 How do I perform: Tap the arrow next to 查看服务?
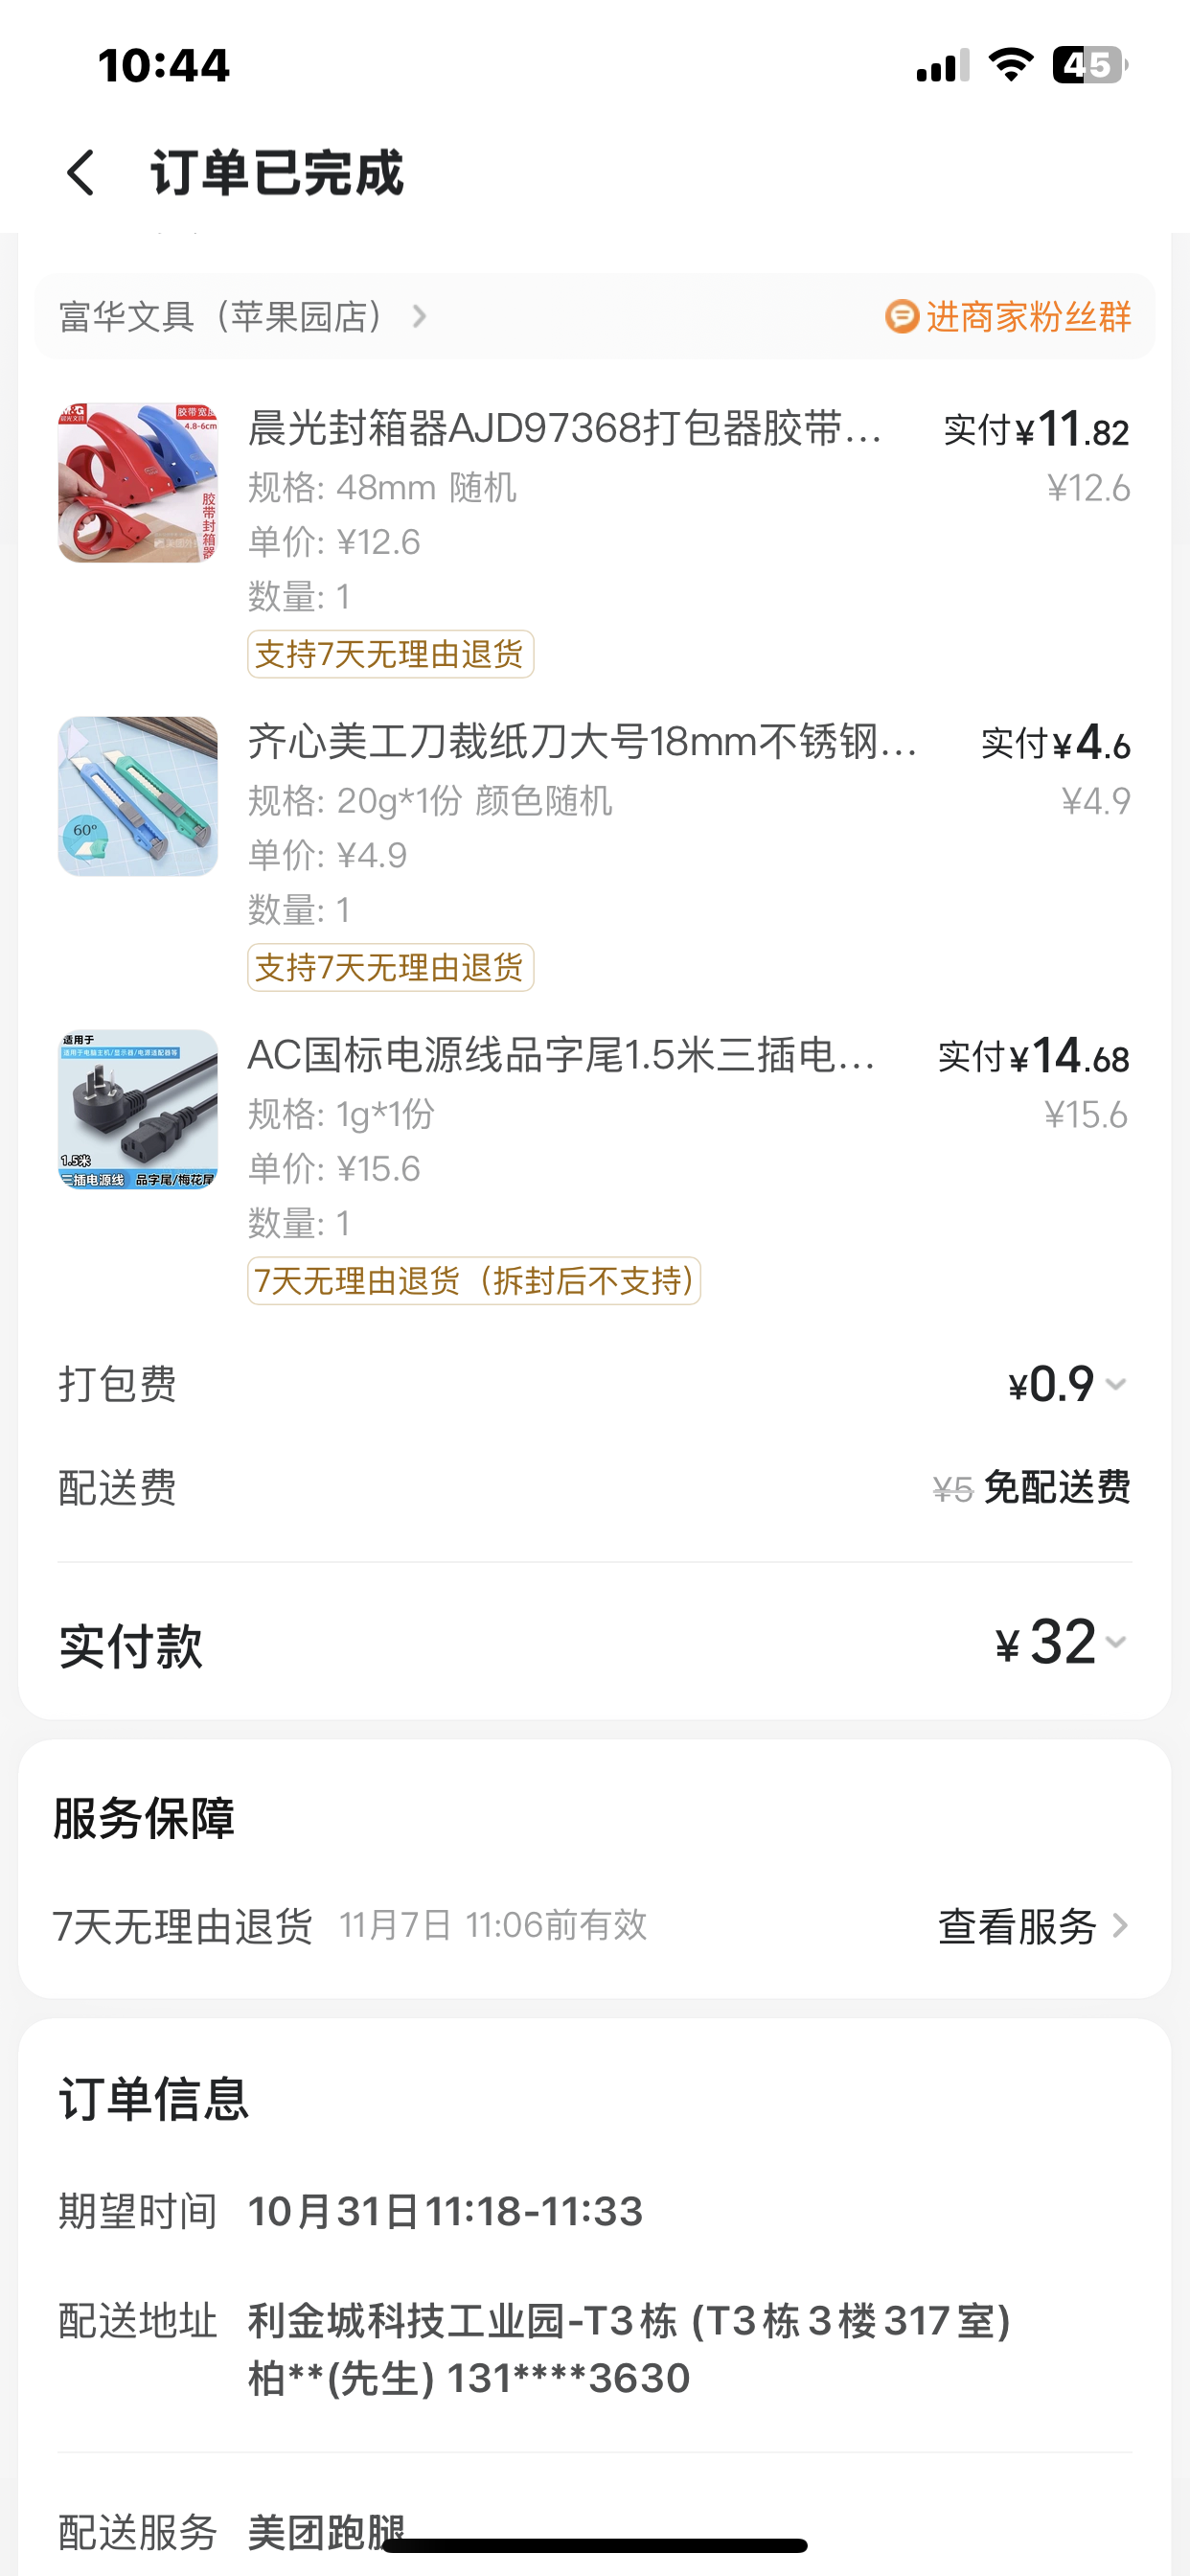1120,1926
